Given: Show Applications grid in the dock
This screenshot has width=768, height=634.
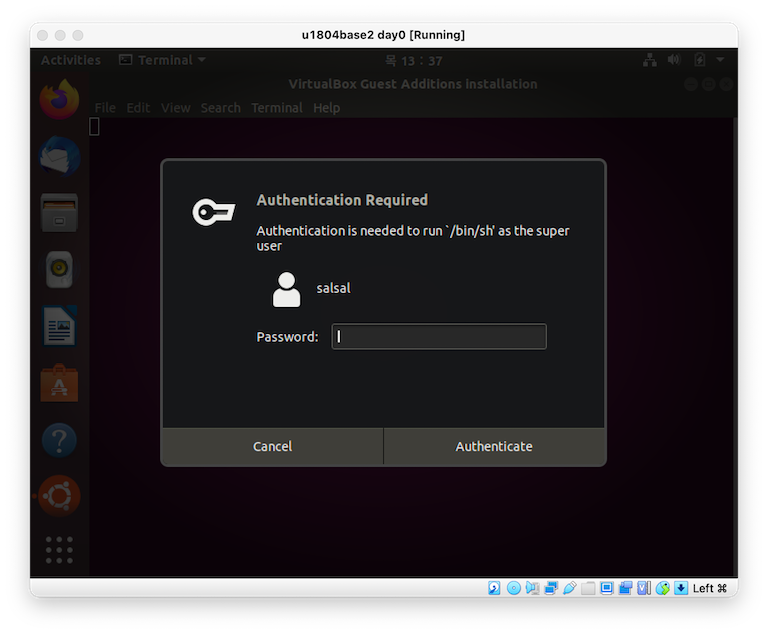Looking at the screenshot, I should click(59, 550).
